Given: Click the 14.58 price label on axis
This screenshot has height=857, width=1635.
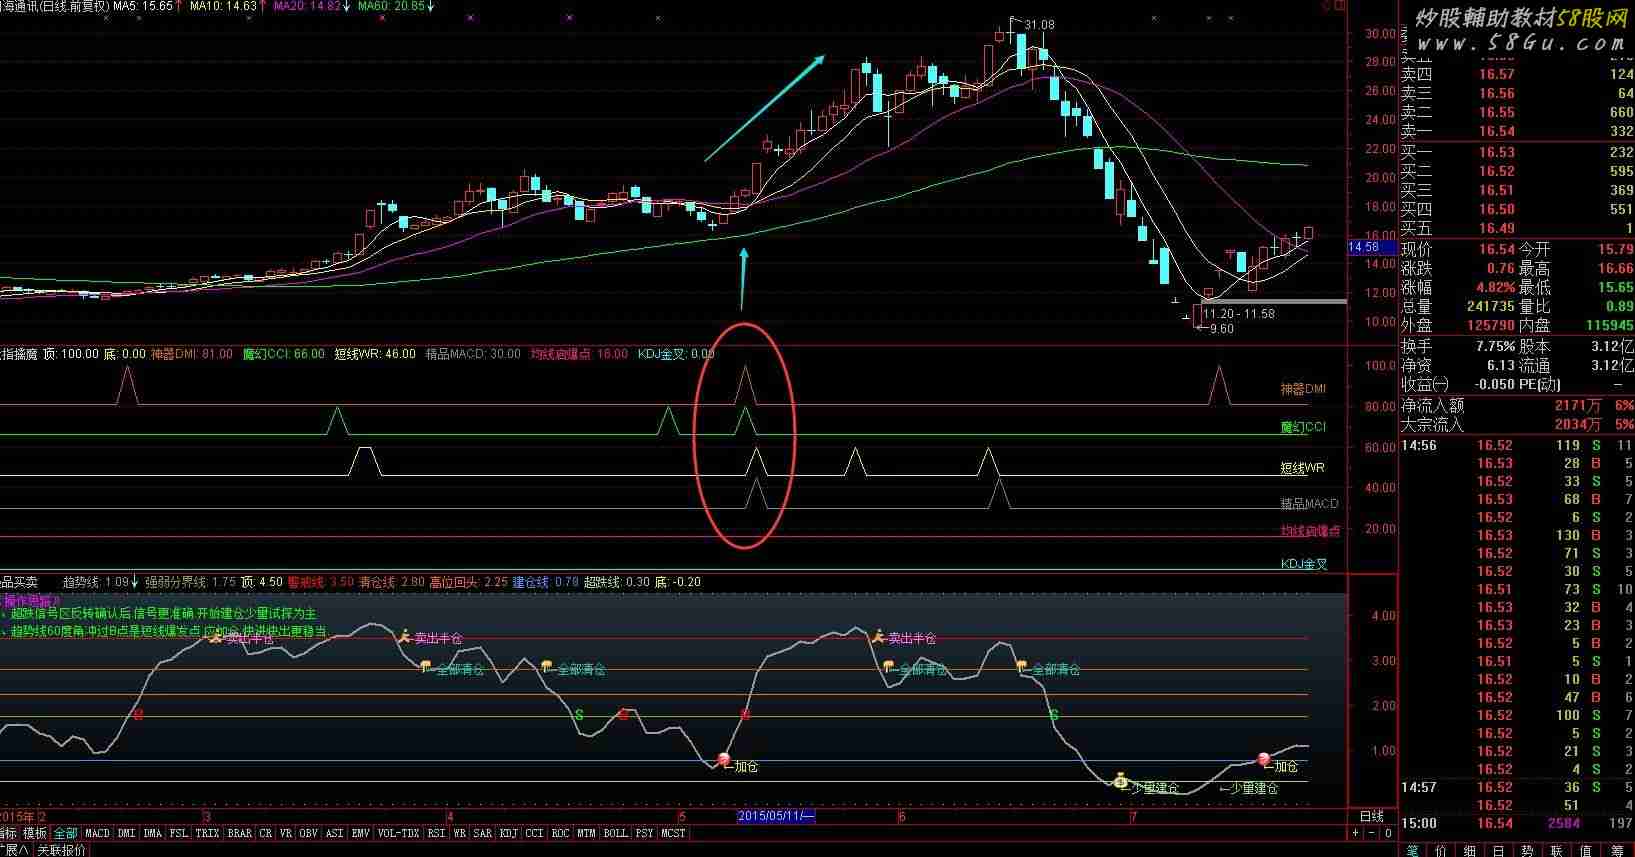Looking at the screenshot, I should 1363,247.
